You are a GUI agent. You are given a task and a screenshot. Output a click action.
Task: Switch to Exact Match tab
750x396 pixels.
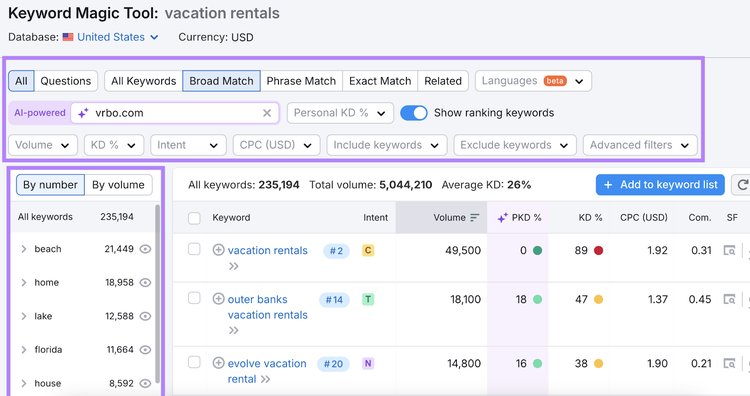[380, 81]
